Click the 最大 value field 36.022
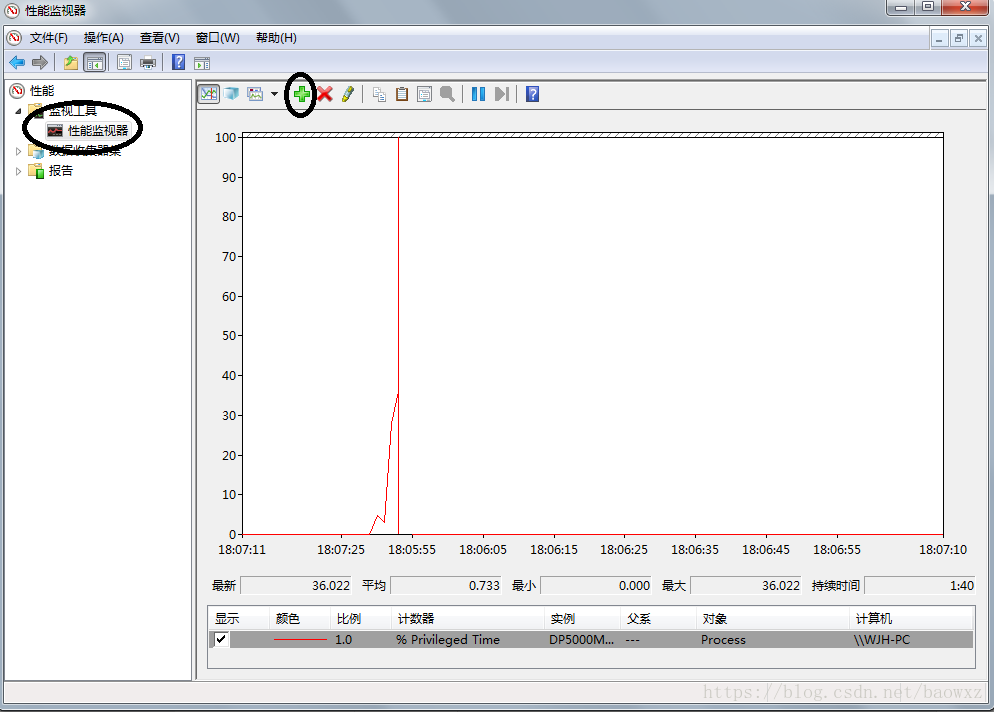Screen dimensions: 994x712 pyautogui.click(x=746, y=586)
